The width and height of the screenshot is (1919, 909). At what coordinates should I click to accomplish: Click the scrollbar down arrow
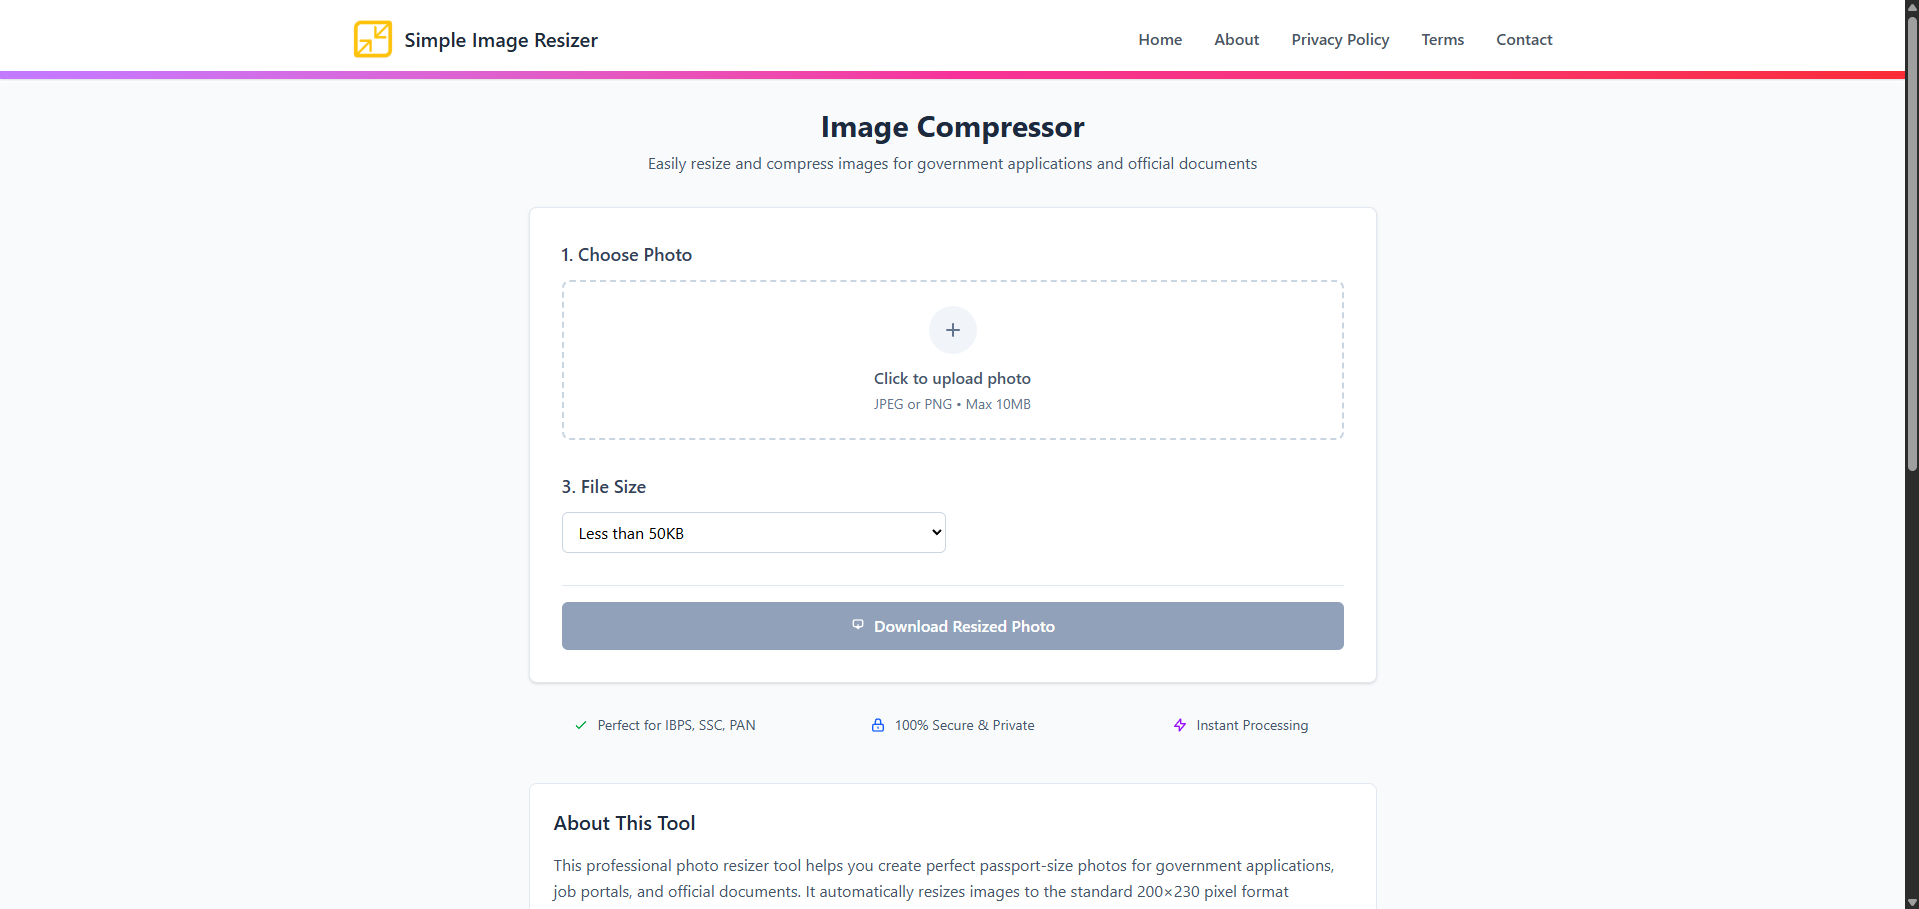pos(1910,901)
